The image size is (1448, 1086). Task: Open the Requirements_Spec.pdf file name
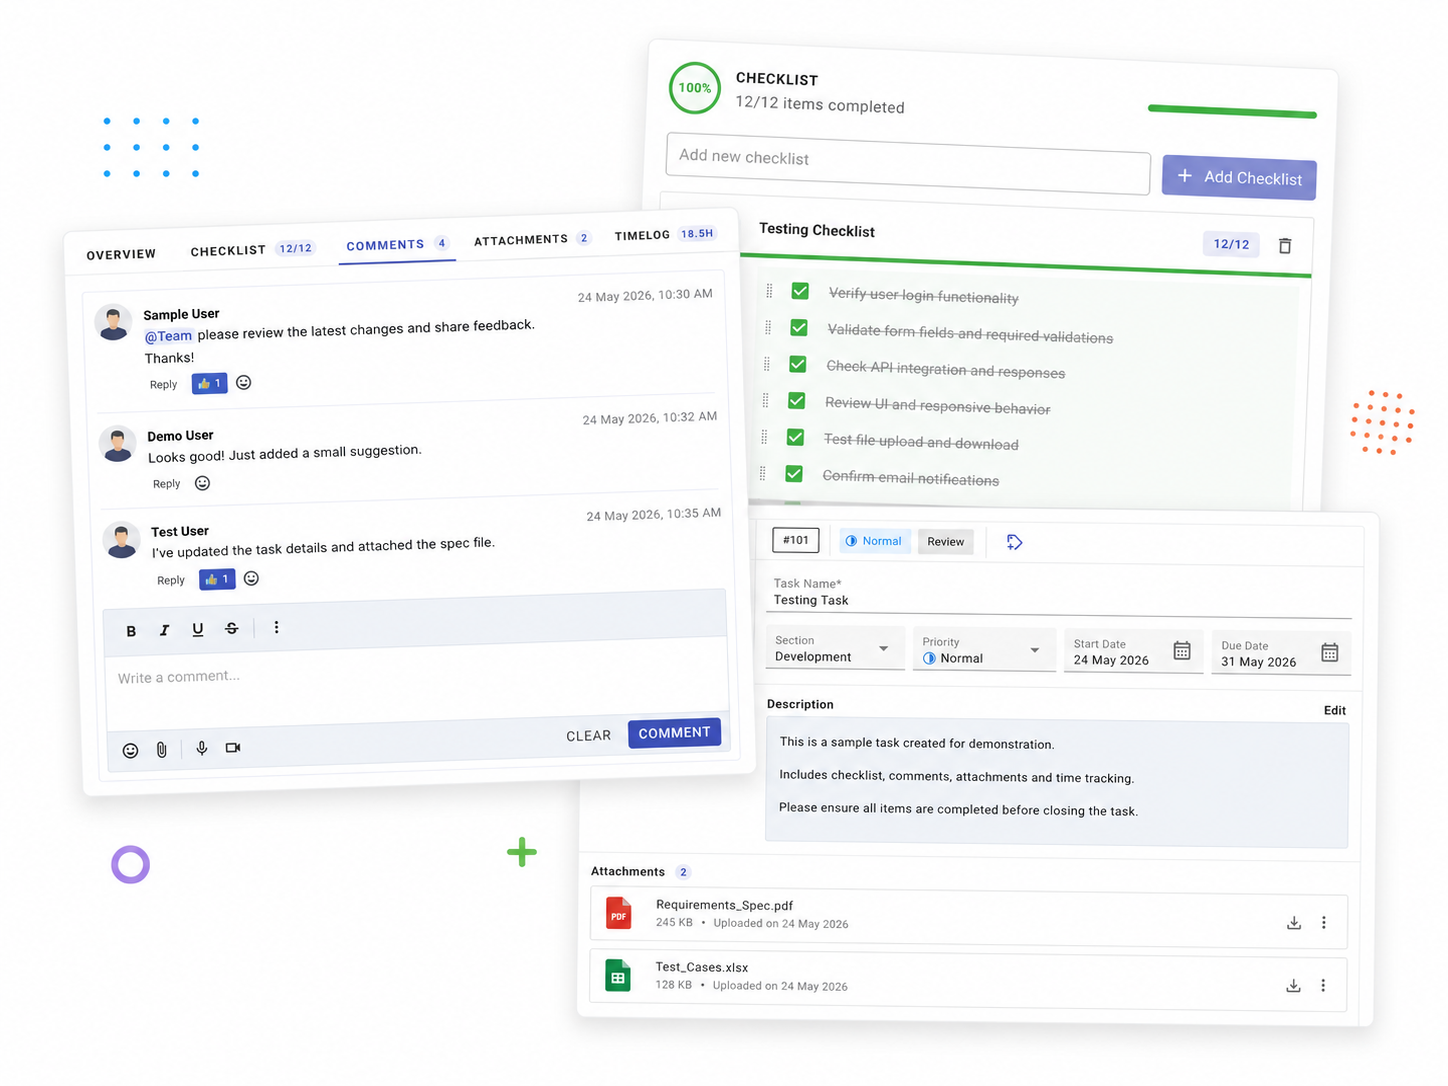point(724,905)
